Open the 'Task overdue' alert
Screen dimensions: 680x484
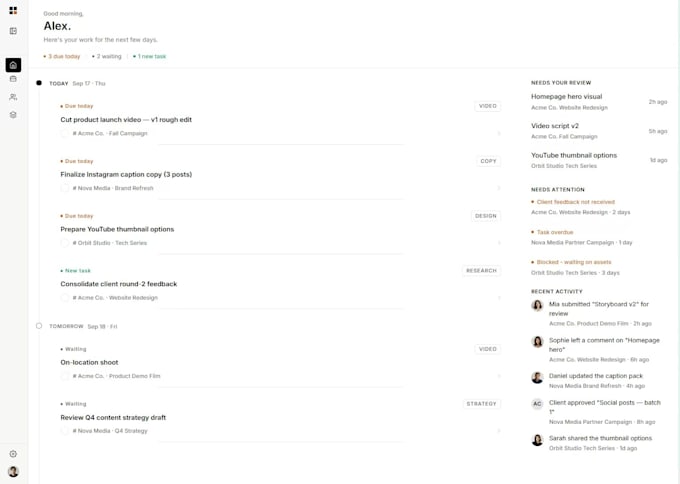click(582, 237)
